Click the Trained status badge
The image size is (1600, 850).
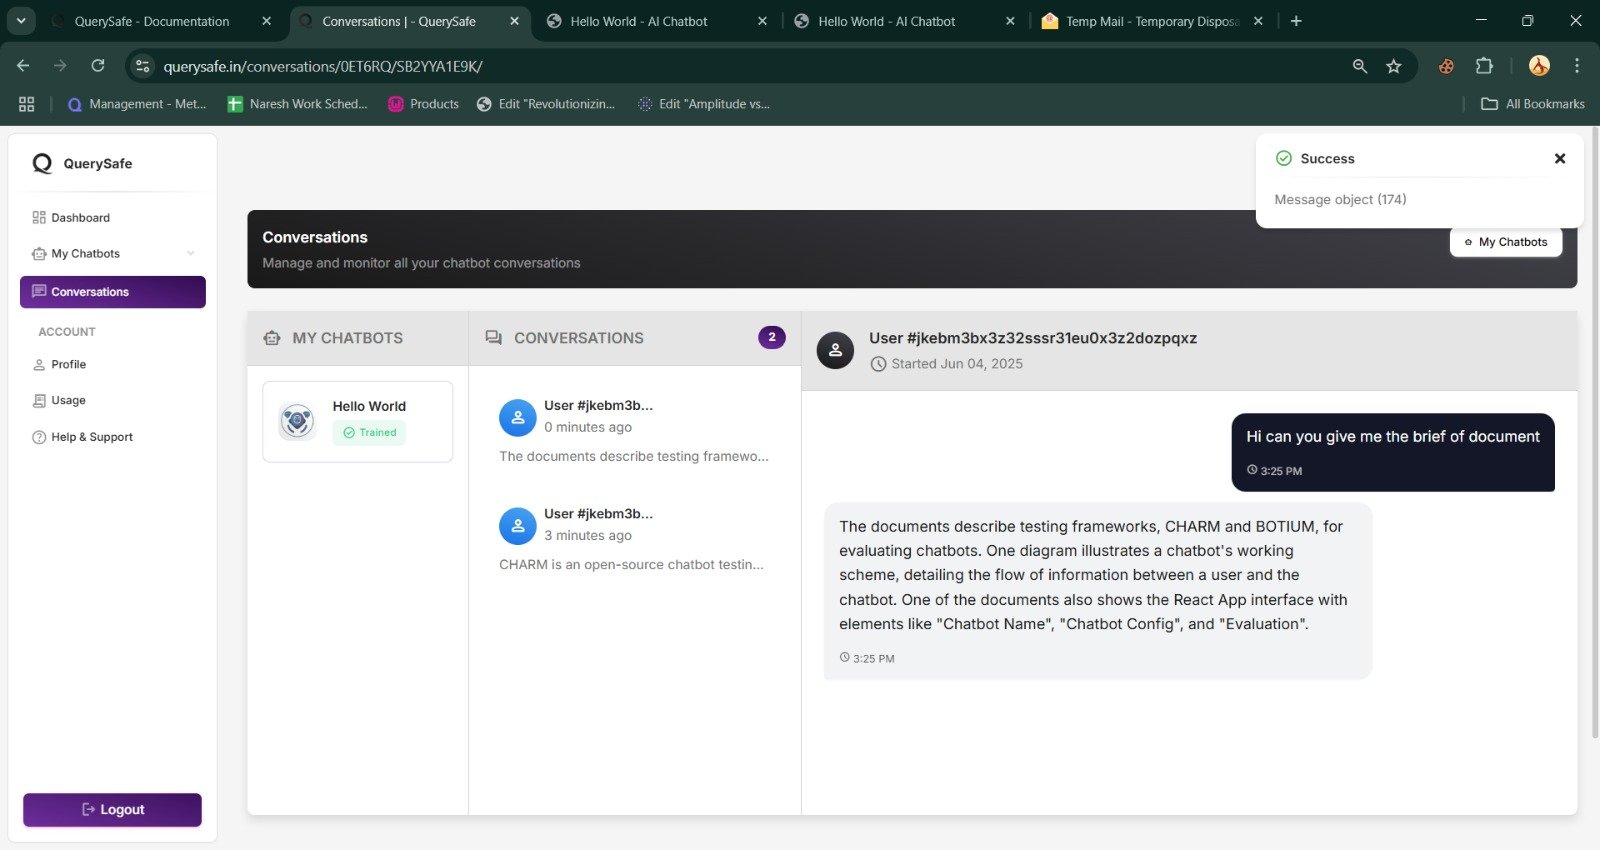coord(369,433)
